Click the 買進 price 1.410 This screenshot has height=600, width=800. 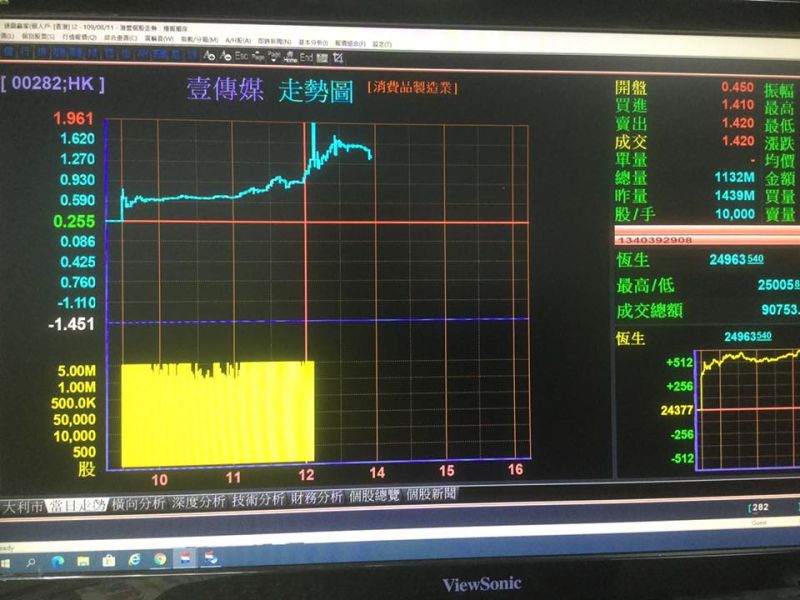[738, 105]
